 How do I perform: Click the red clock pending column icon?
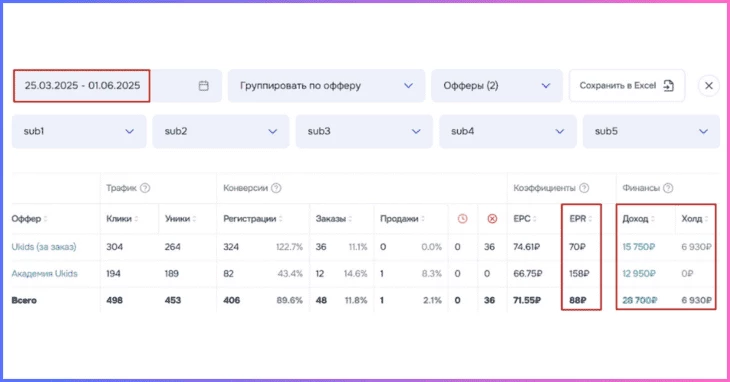[462, 219]
